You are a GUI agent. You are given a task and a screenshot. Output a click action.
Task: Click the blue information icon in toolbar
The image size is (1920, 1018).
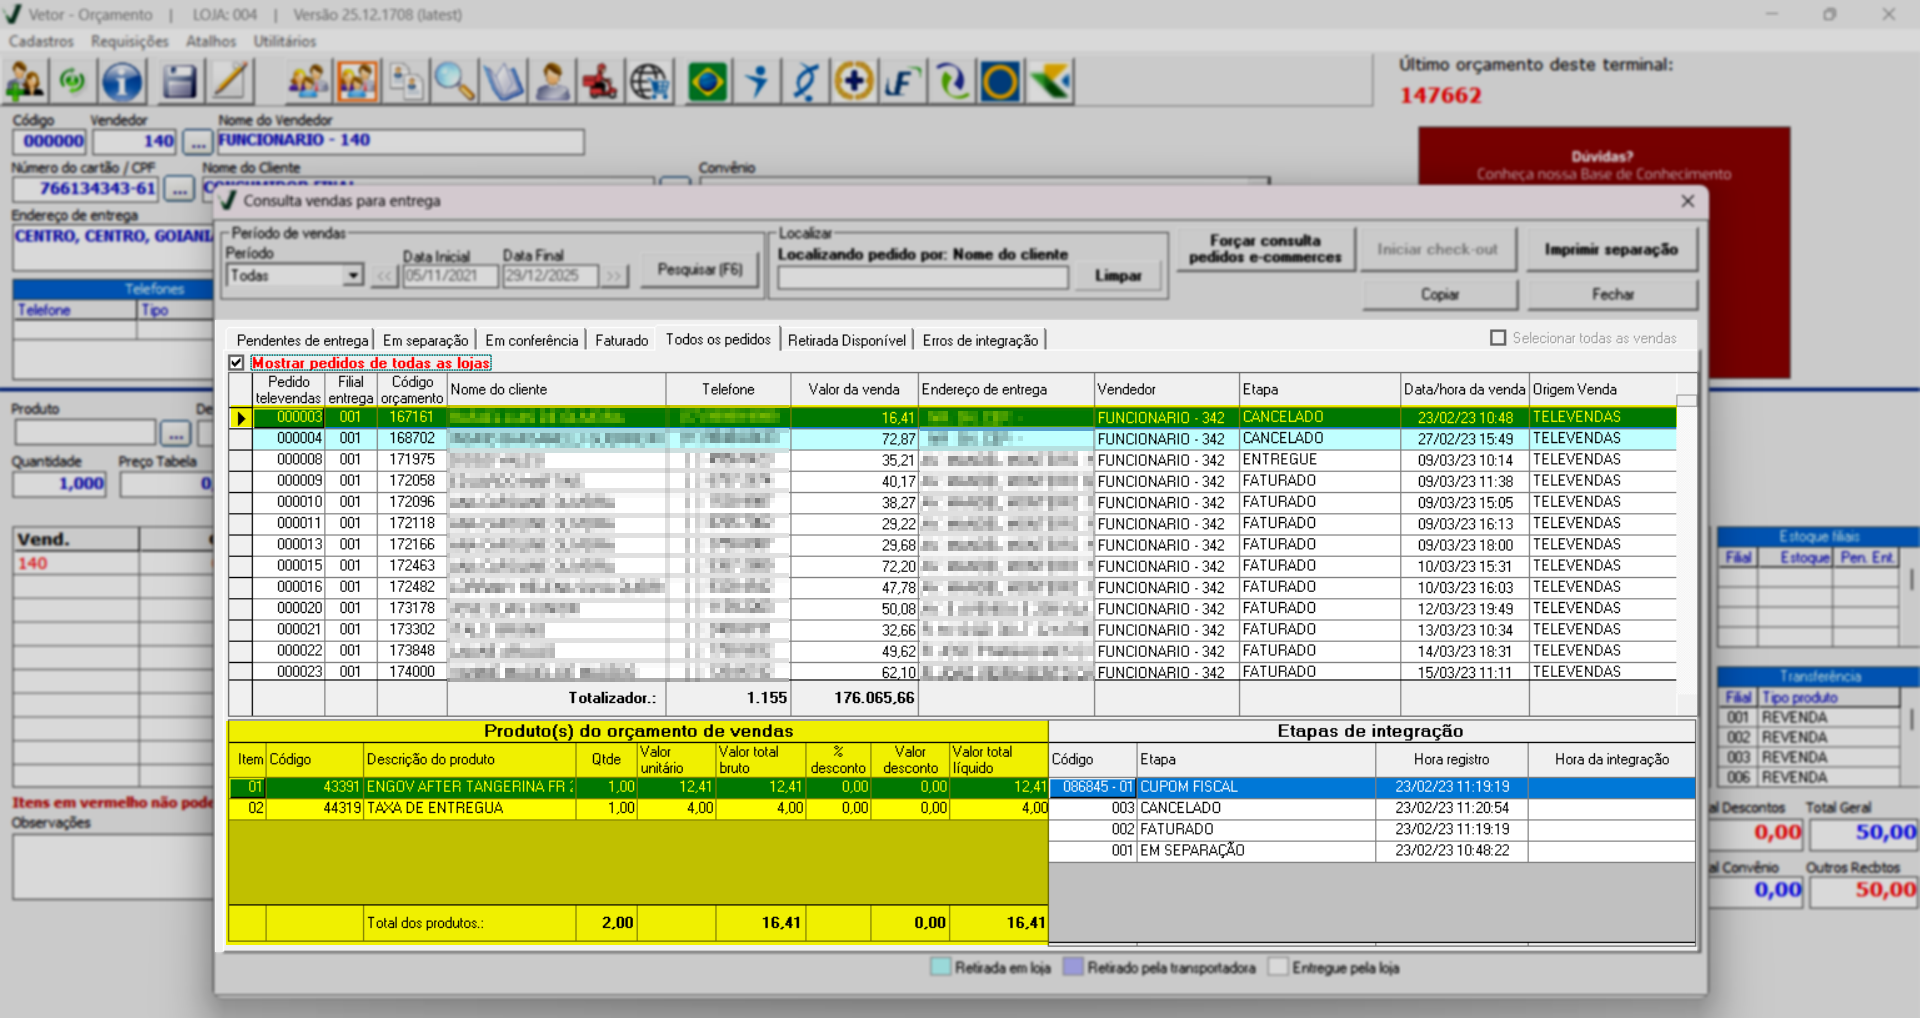(122, 82)
